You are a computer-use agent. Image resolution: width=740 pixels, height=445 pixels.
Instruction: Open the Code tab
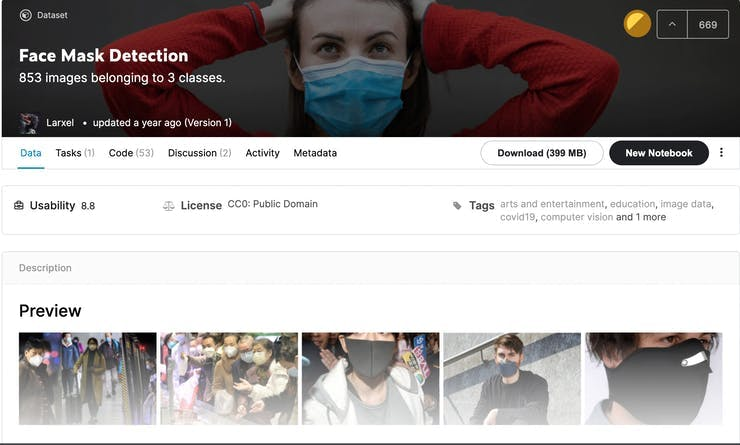pos(131,153)
